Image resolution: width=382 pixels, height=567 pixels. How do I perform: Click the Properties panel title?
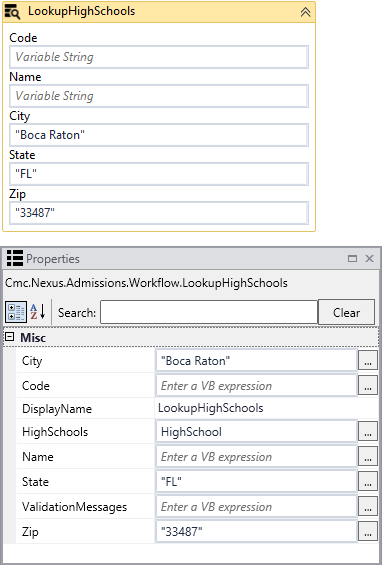pos(53,259)
